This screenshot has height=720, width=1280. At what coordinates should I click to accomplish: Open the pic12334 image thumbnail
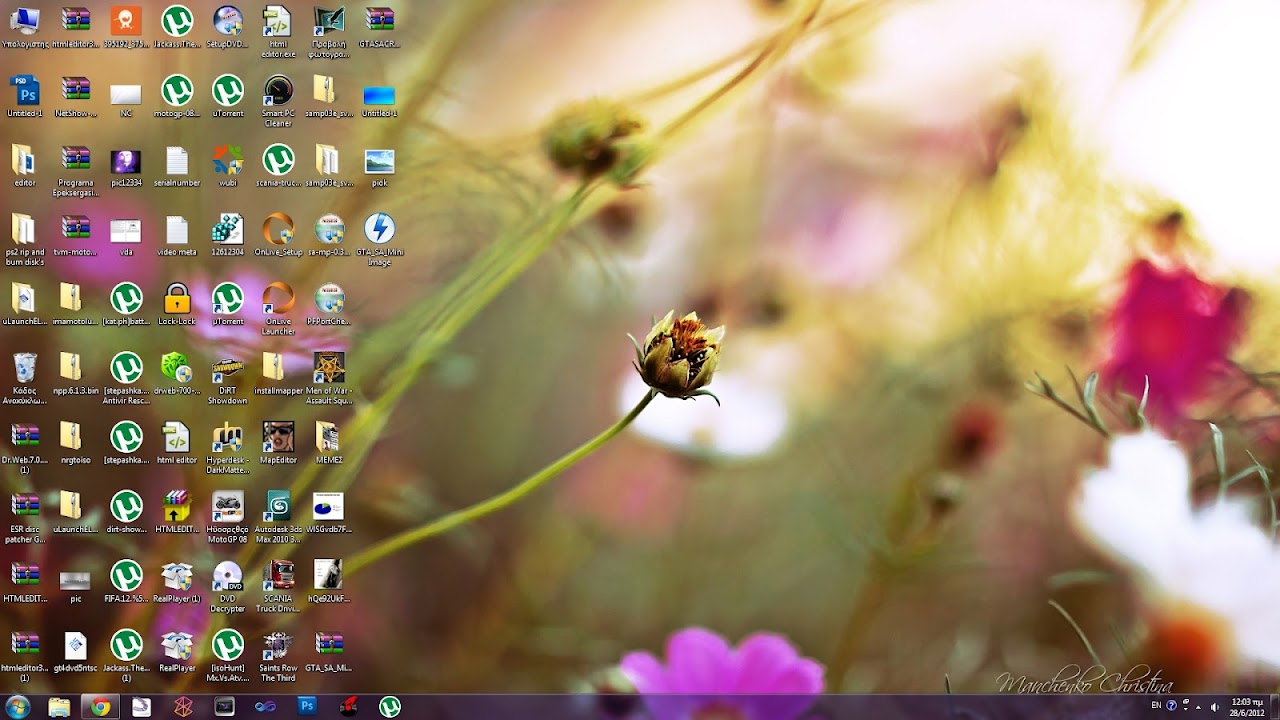(126, 166)
